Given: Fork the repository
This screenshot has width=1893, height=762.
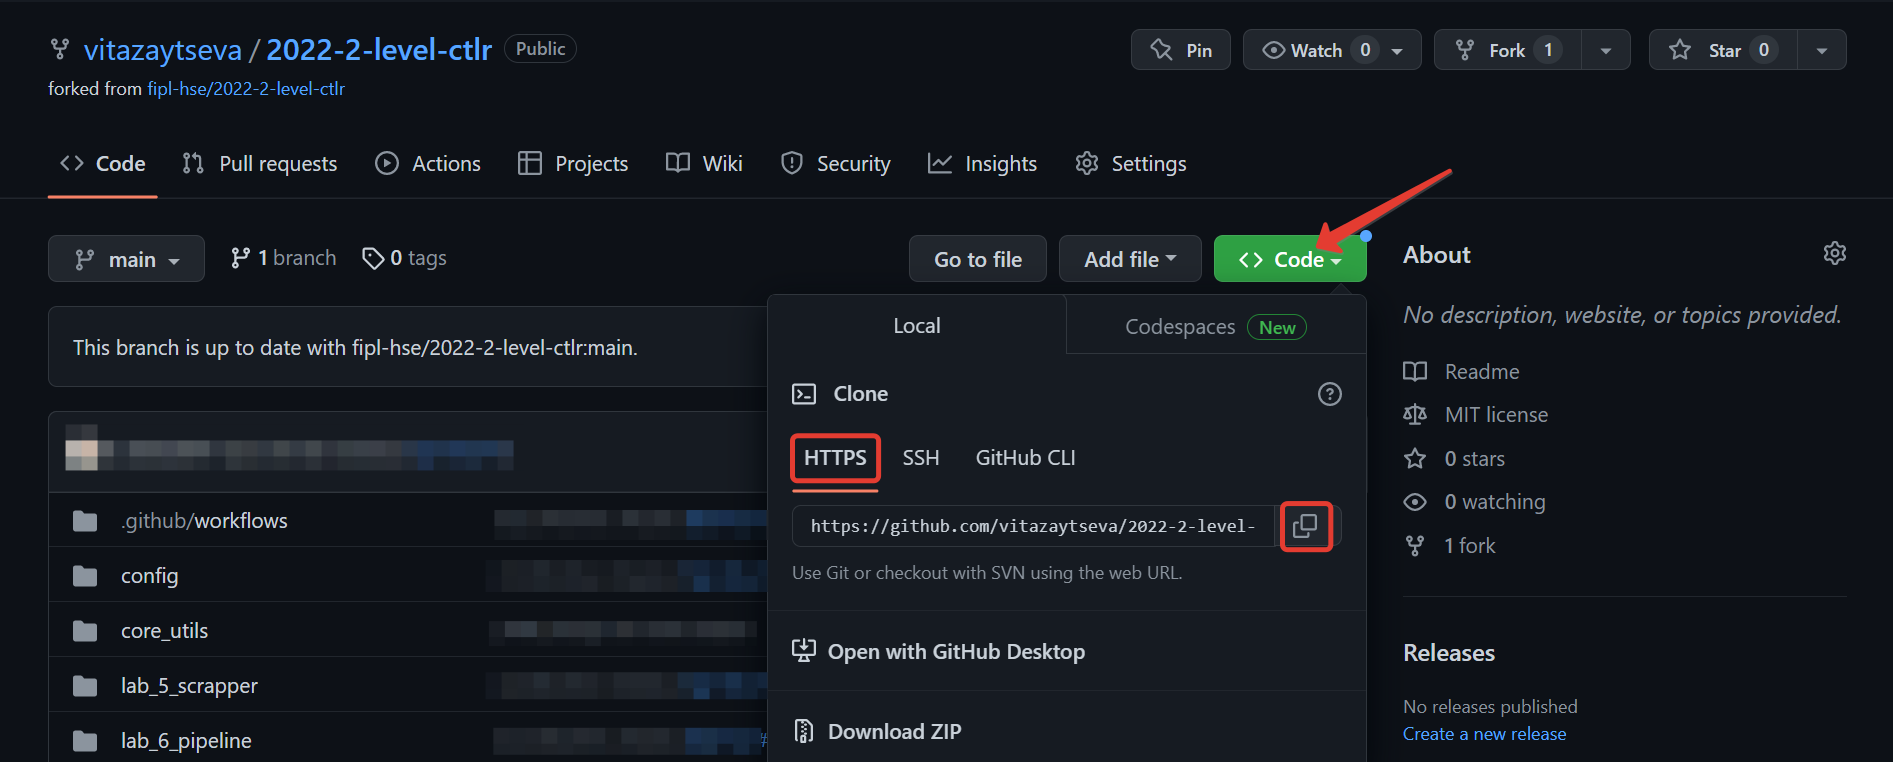Looking at the screenshot, I should (x=1507, y=50).
